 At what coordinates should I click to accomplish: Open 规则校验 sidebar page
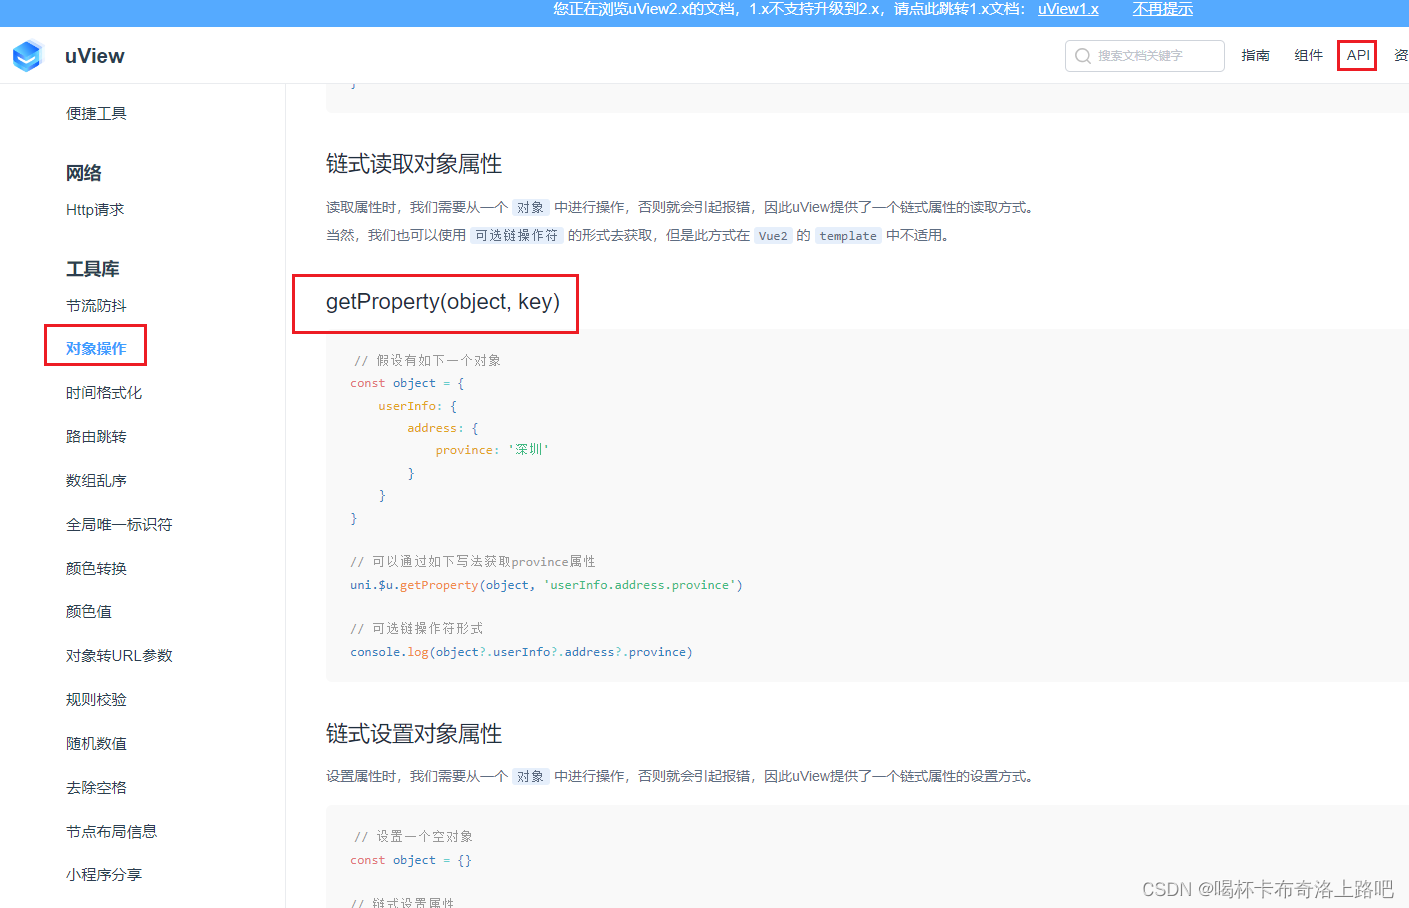tap(96, 699)
